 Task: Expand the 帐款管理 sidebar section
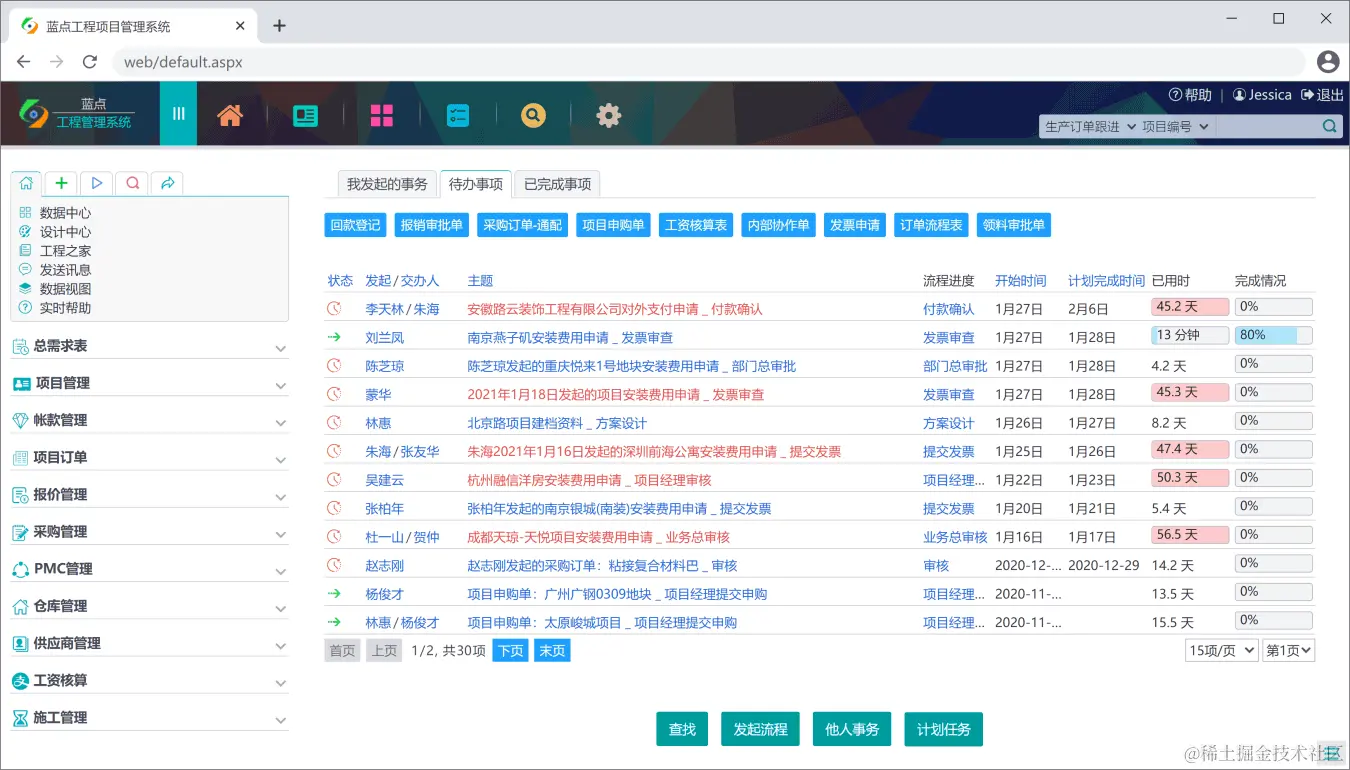pos(150,420)
